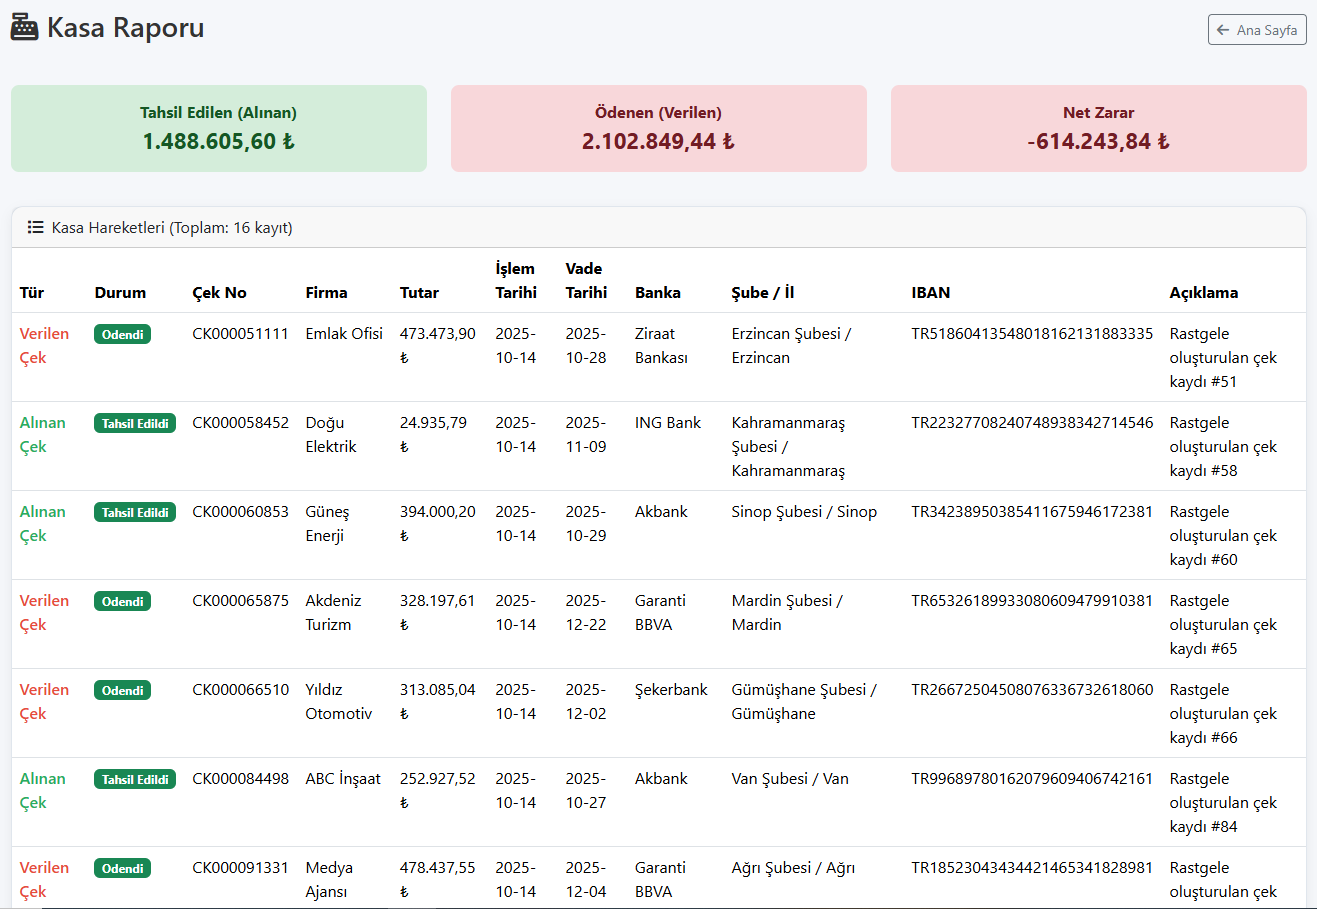Click the Vade Tarihi column header
This screenshot has height=909, width=1317.
(x=585, y=281)
